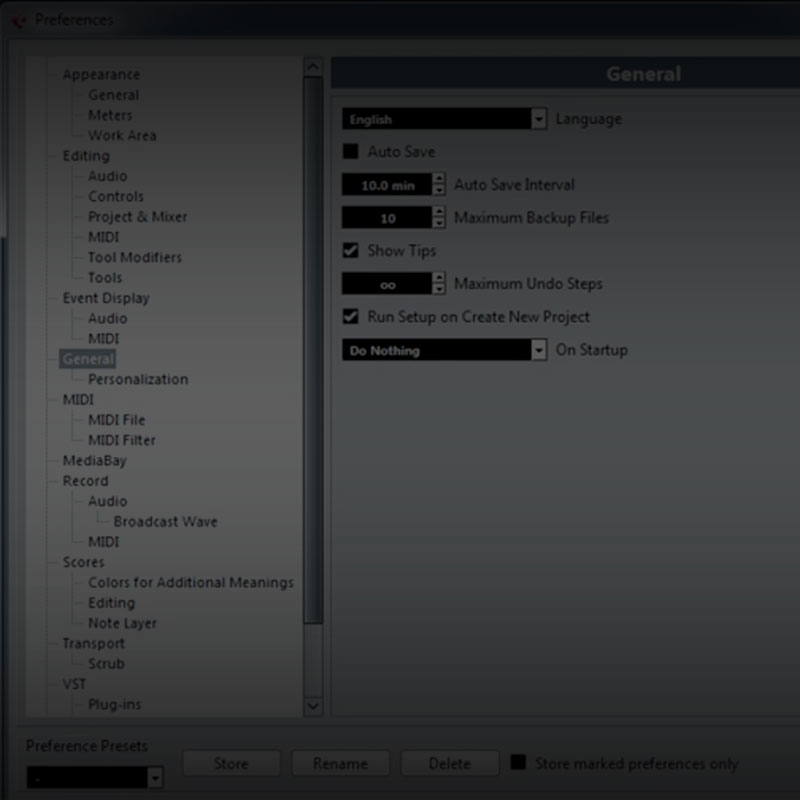The width and height of the screenshot is (800, 800).
Task: Open the Personalization preferences page
Action: point(138,379)
